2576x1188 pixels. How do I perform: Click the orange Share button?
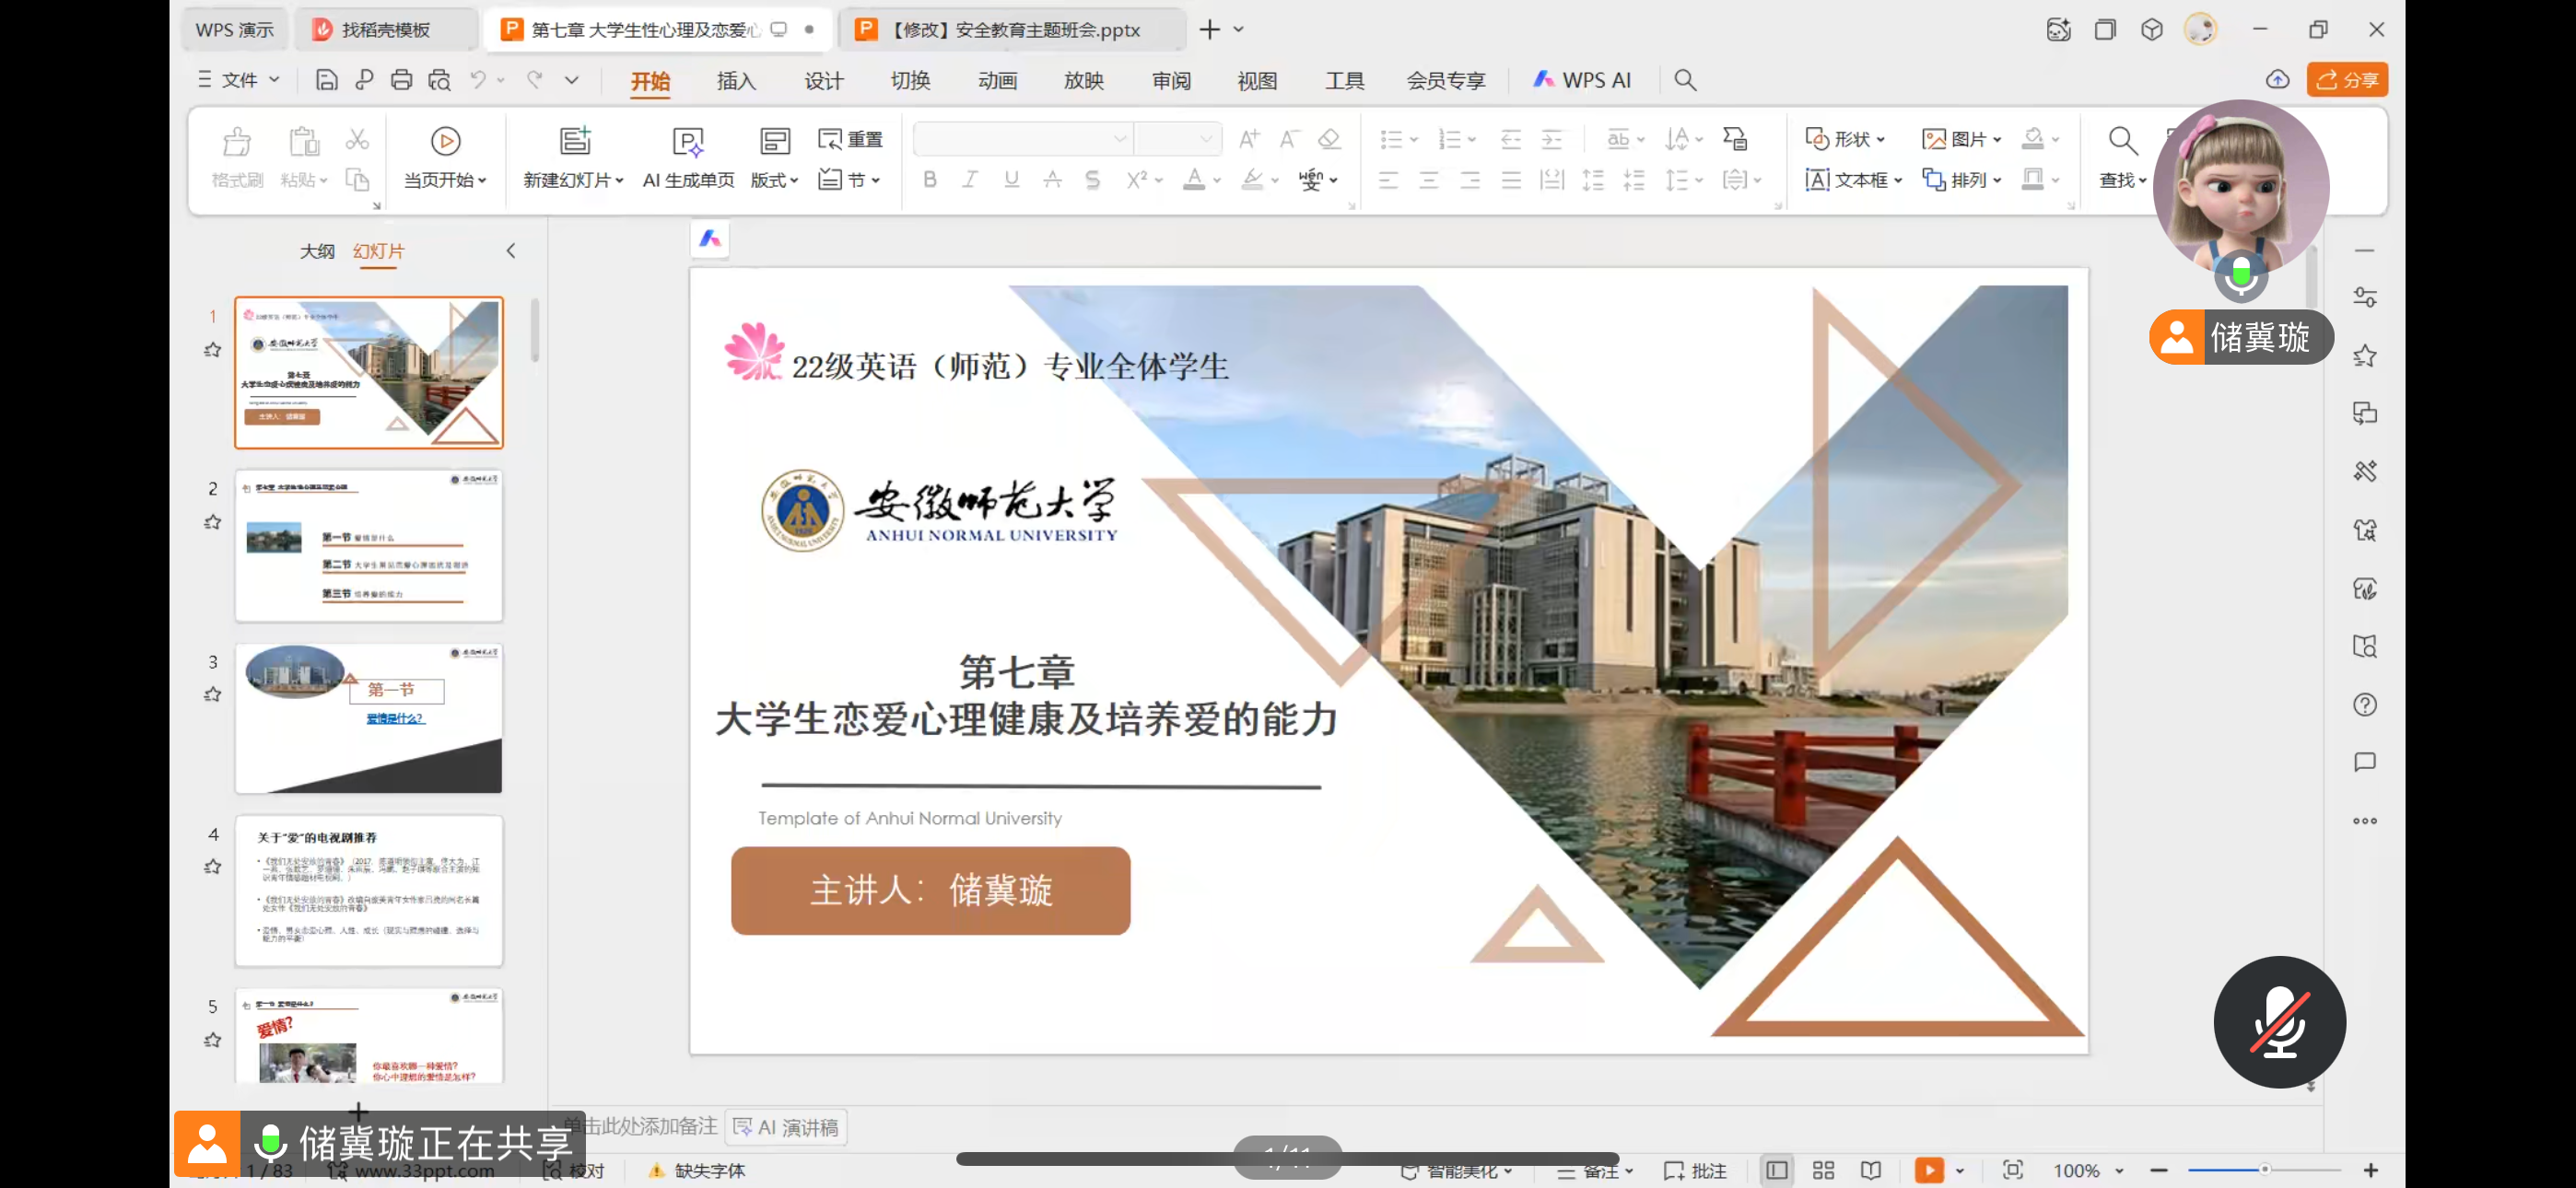(x=2347, y=80)
